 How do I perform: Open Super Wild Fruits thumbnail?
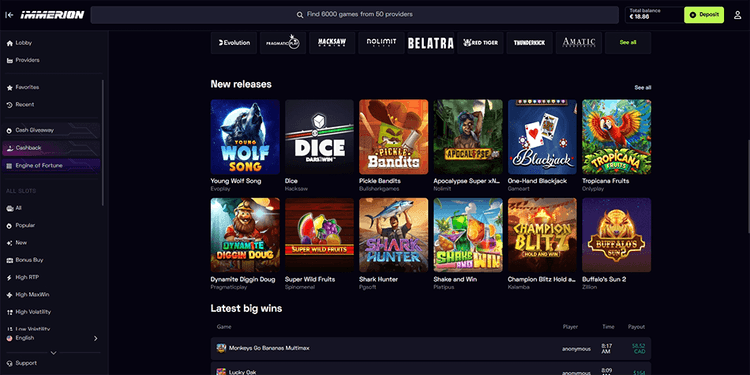[x=320, y=235]
